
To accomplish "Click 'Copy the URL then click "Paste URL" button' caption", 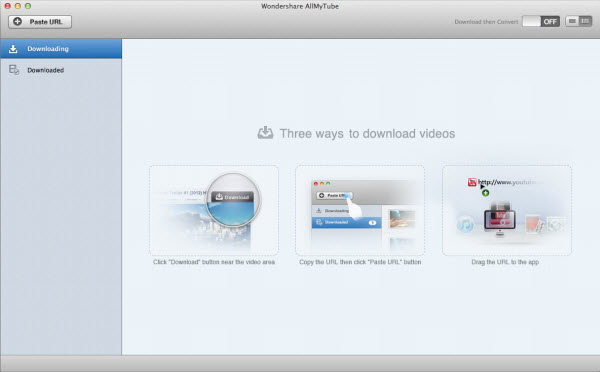I will point(360,262).
